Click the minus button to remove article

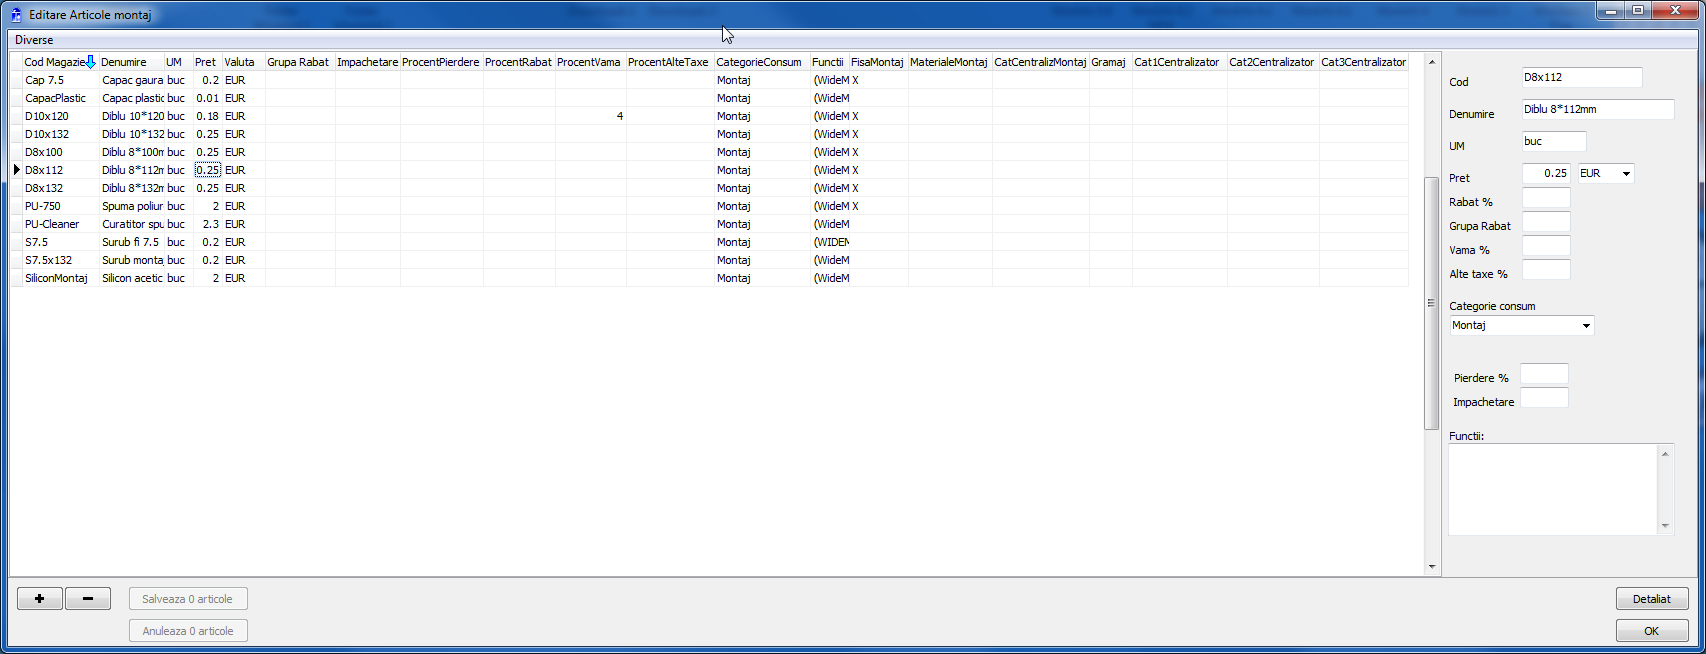[x=88, y=599]
